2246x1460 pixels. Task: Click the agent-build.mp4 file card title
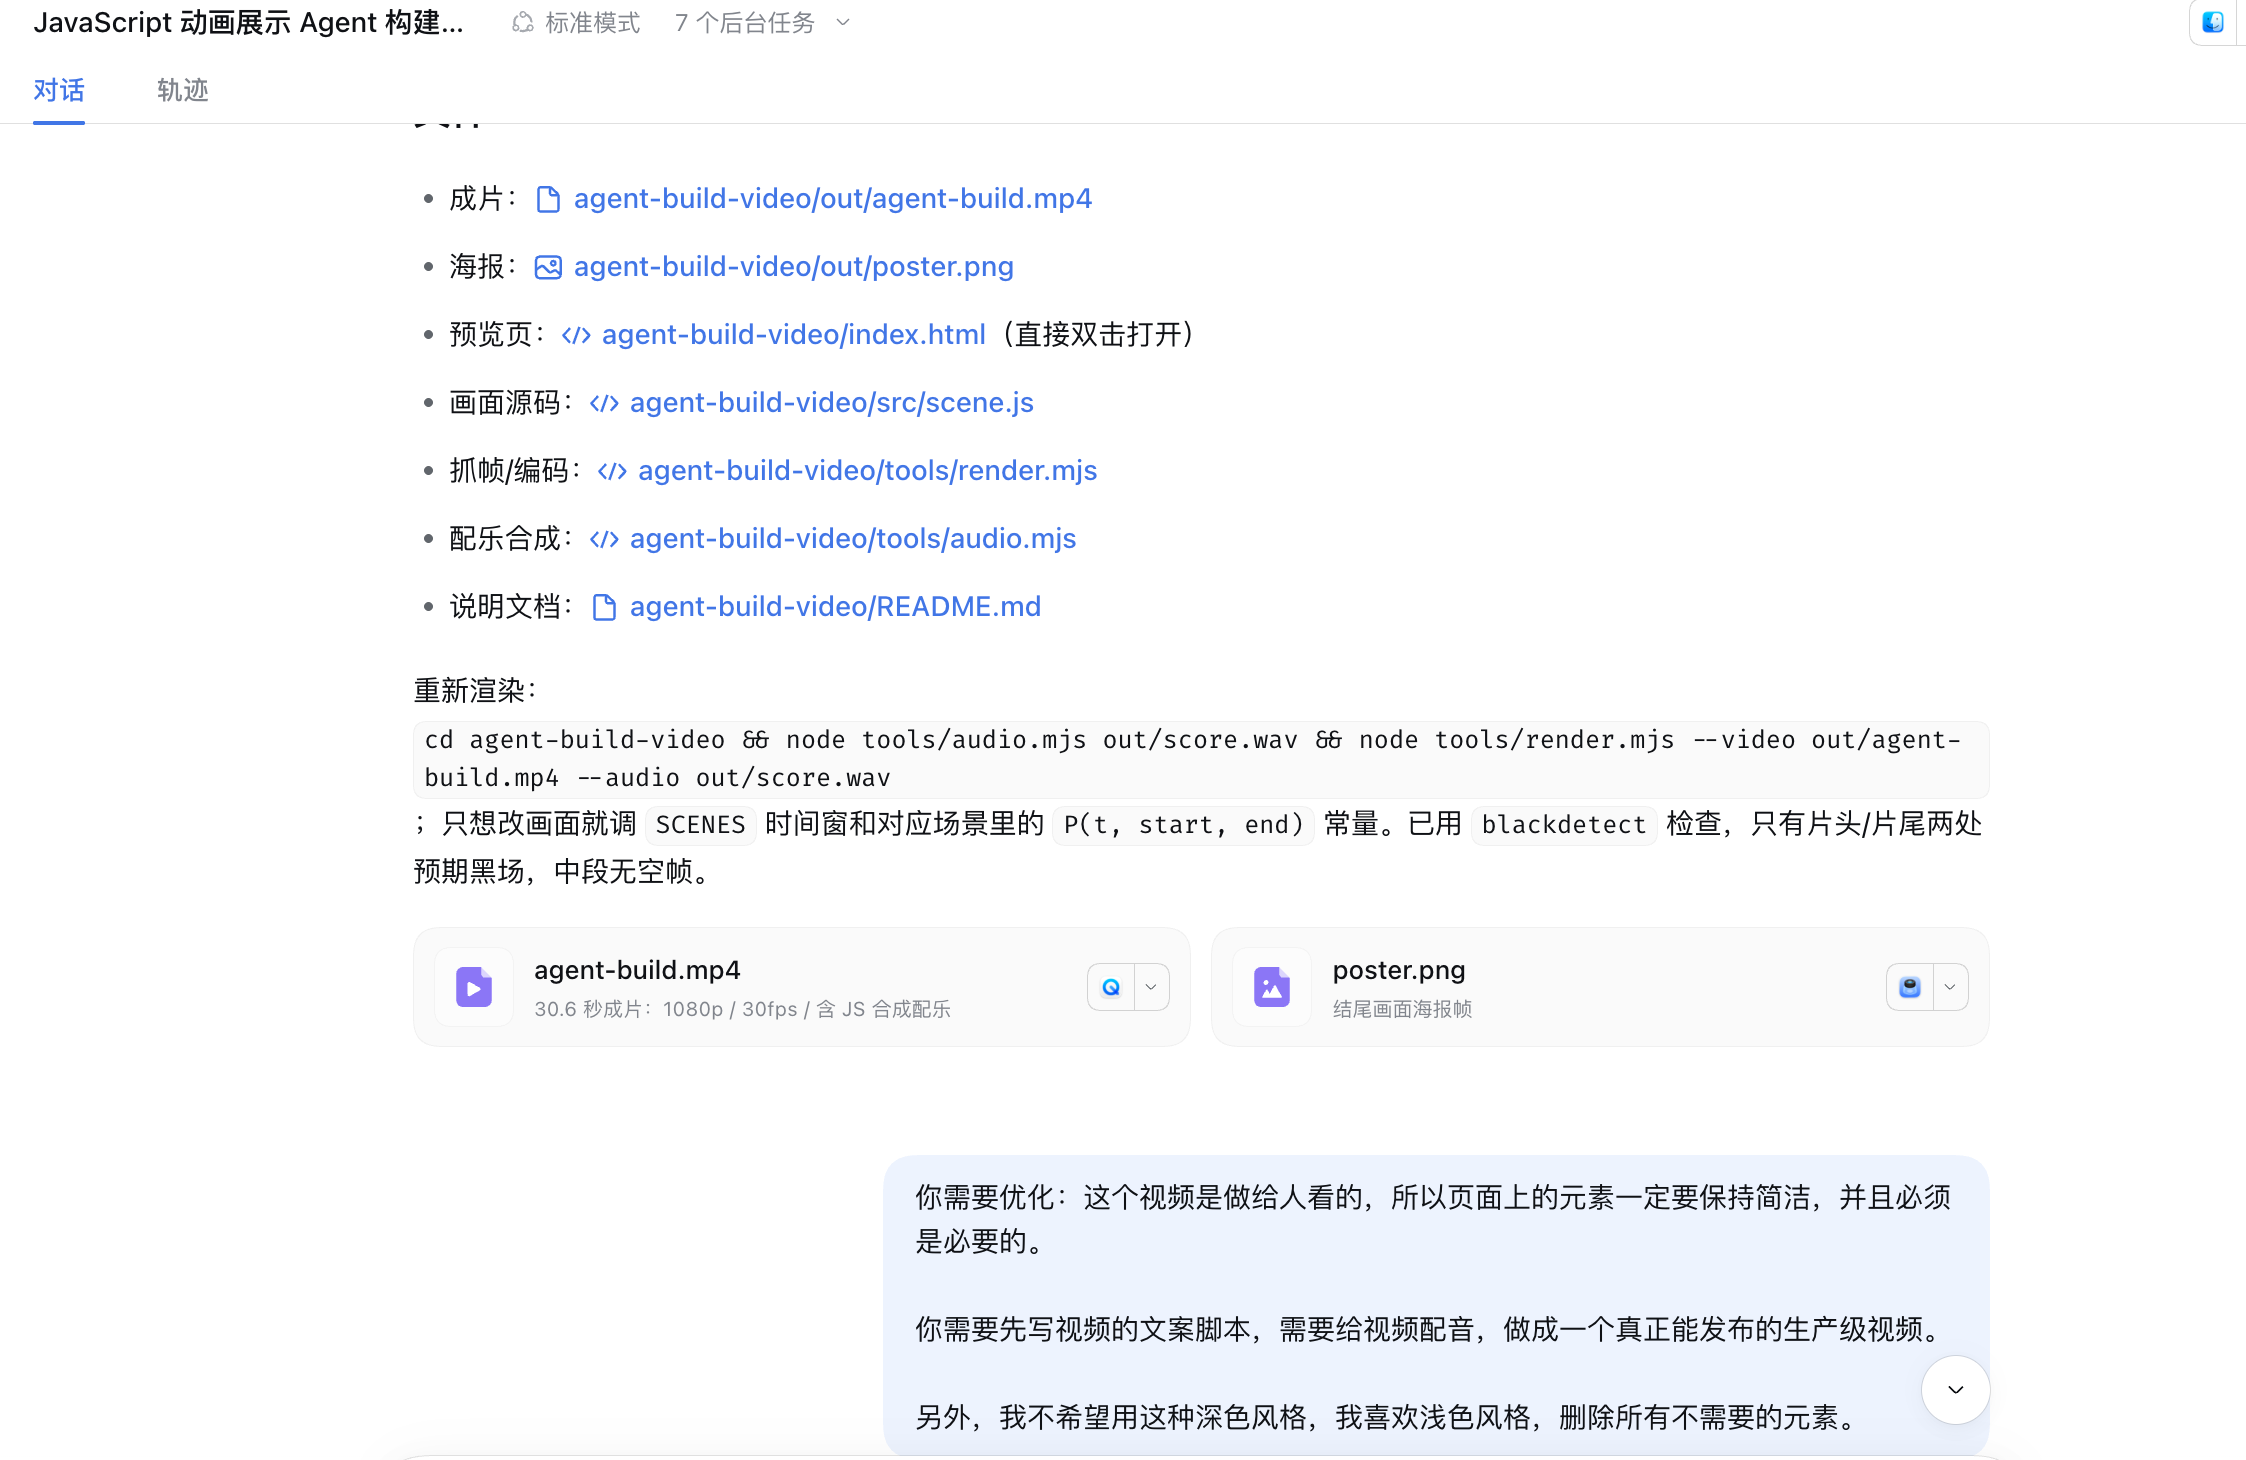(637, 970)
